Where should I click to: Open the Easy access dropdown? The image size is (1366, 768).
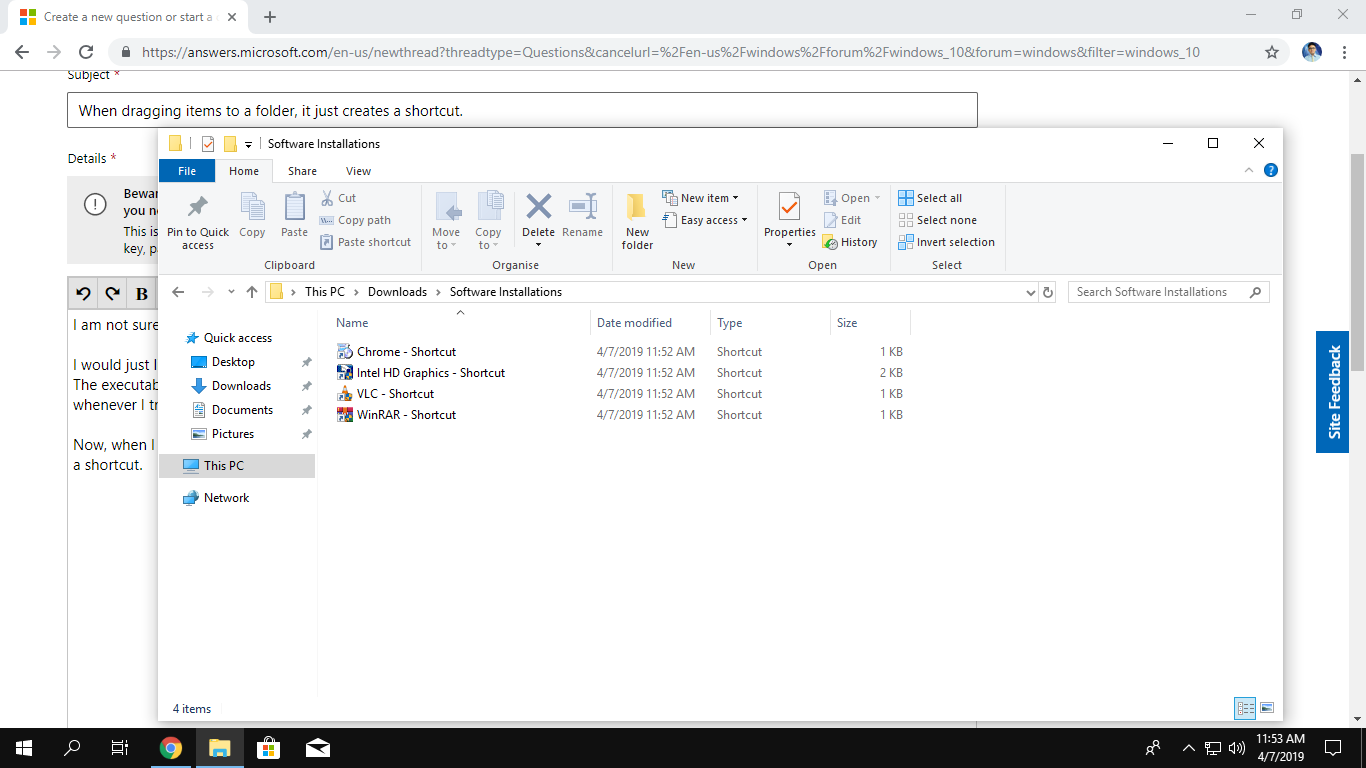click(704, 220)
